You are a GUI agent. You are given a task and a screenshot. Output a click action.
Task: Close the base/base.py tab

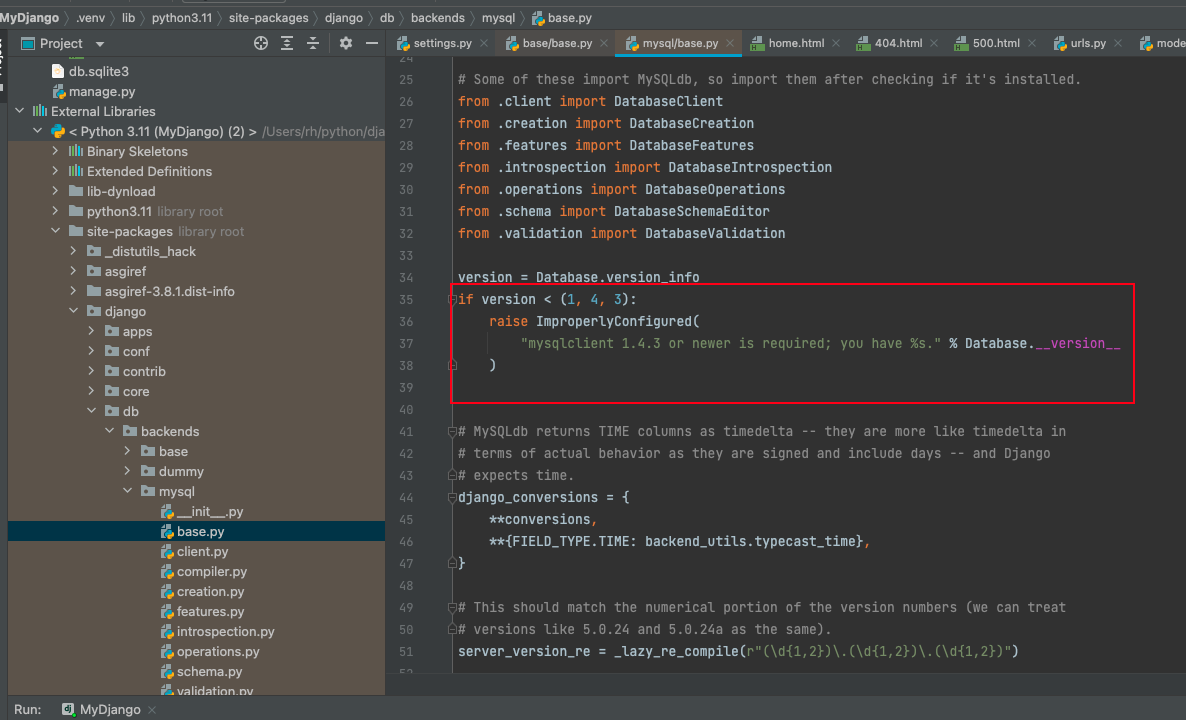604,43
